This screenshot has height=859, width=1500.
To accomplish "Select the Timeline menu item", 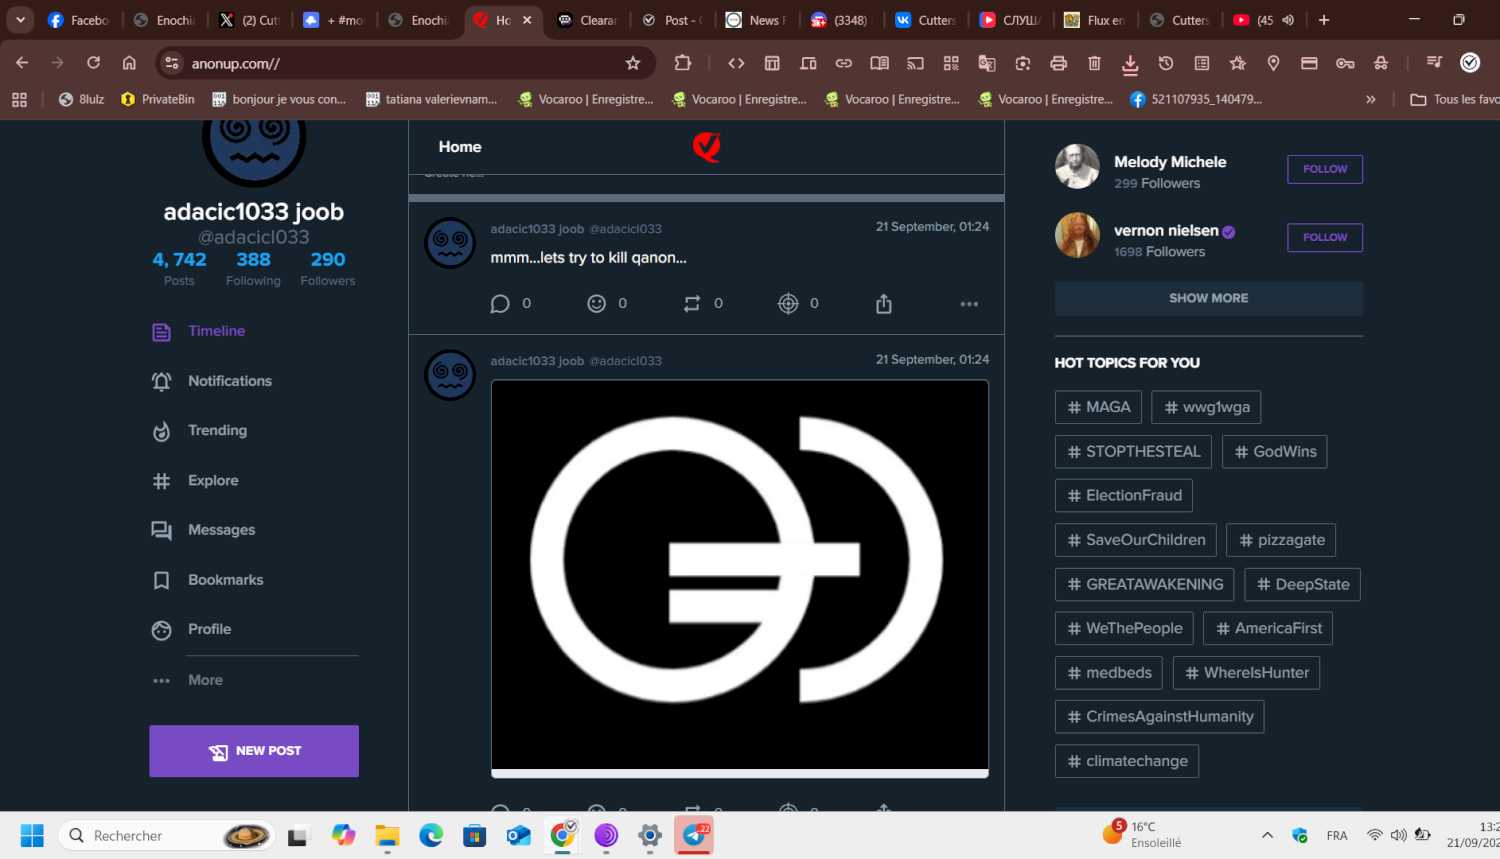I will [x=216, y=331].
